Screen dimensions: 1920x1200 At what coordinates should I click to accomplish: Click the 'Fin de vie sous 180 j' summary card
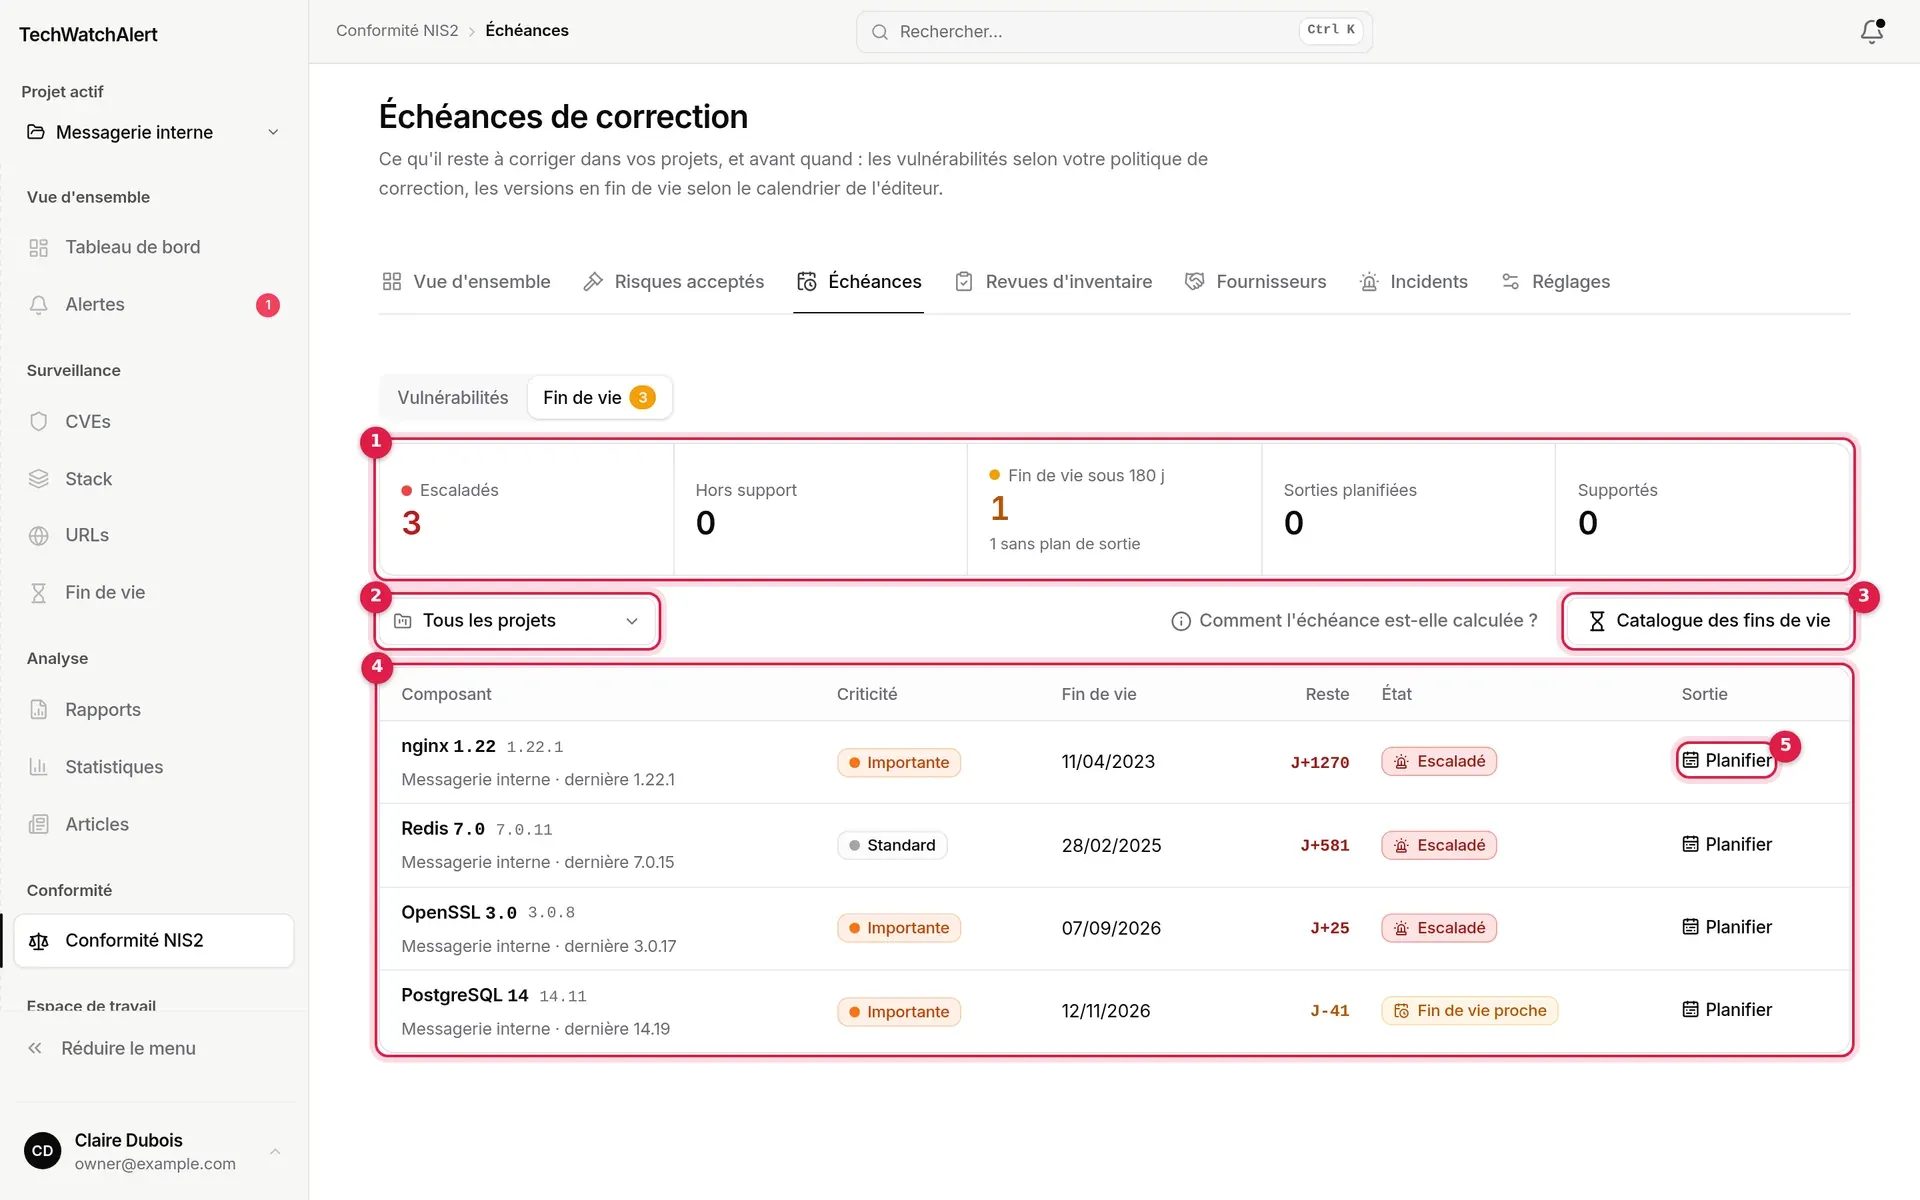pos(1114,509)
